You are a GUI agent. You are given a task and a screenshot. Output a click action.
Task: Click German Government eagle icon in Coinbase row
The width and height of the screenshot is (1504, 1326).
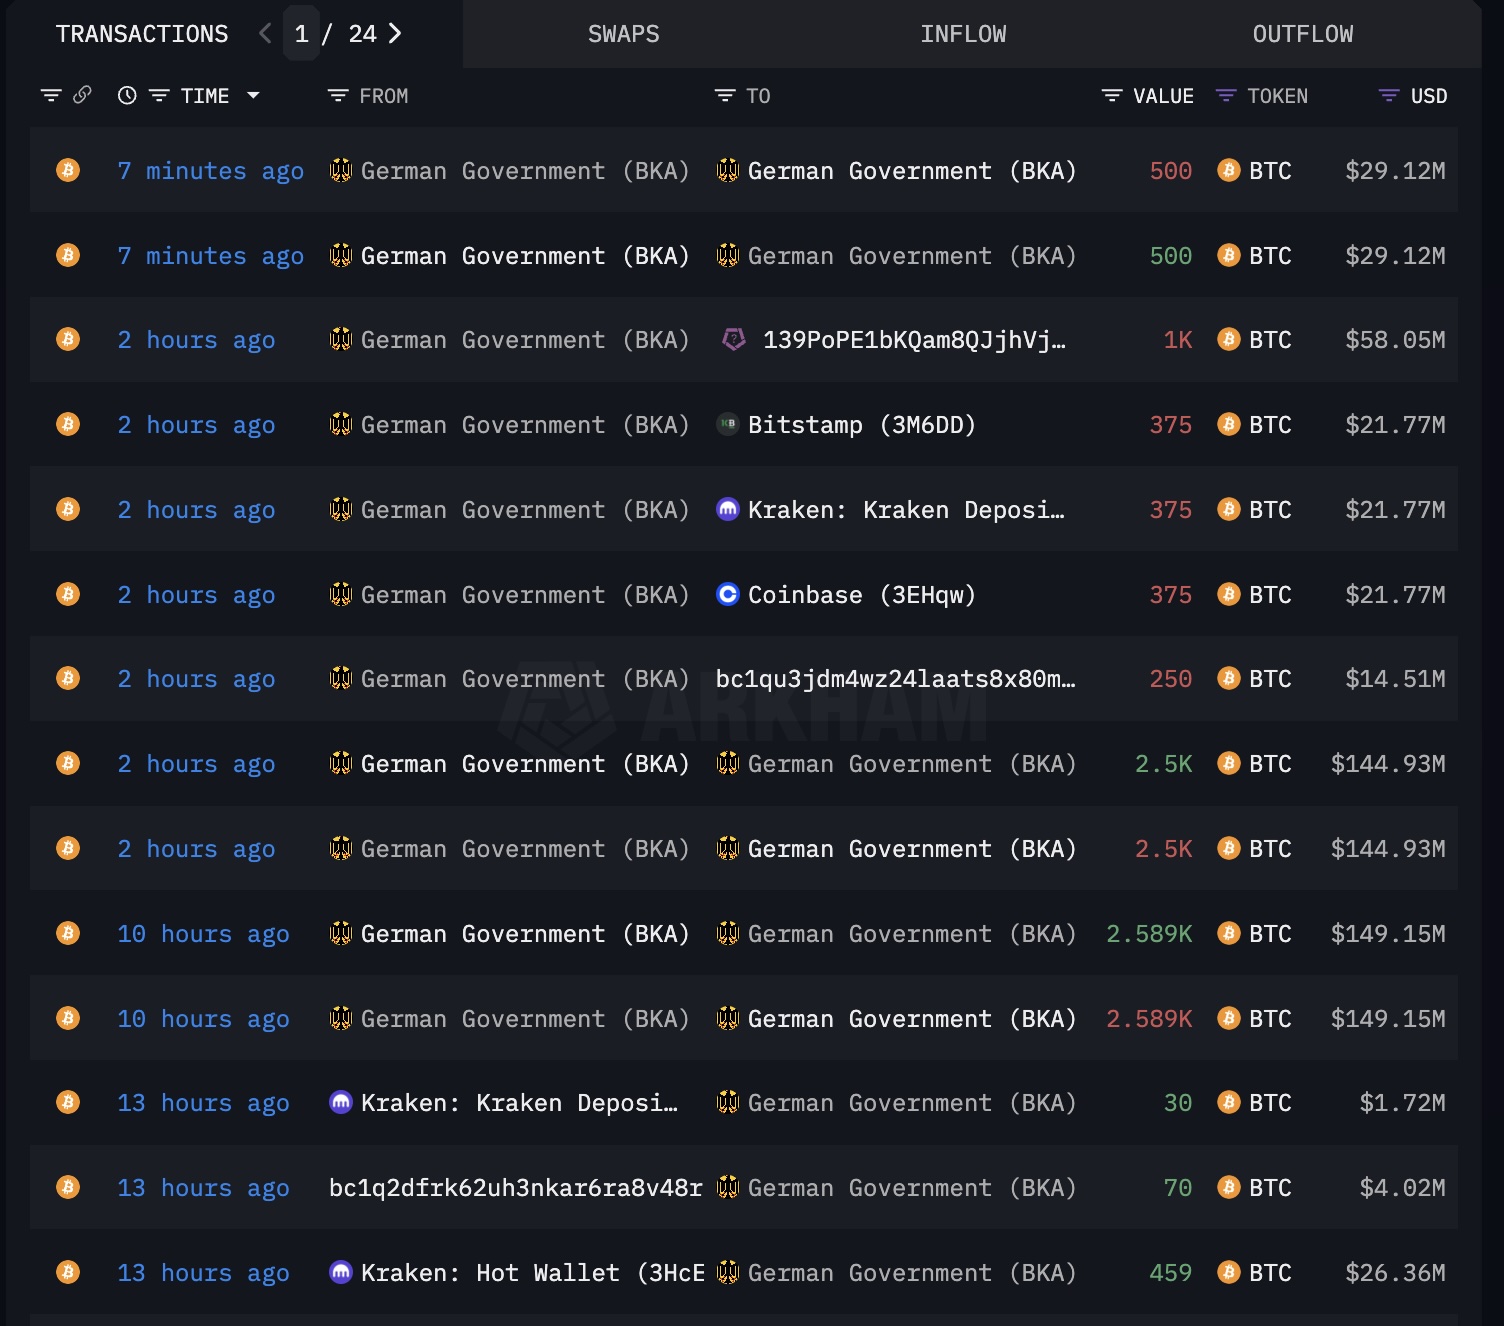[x=341, y=594]
